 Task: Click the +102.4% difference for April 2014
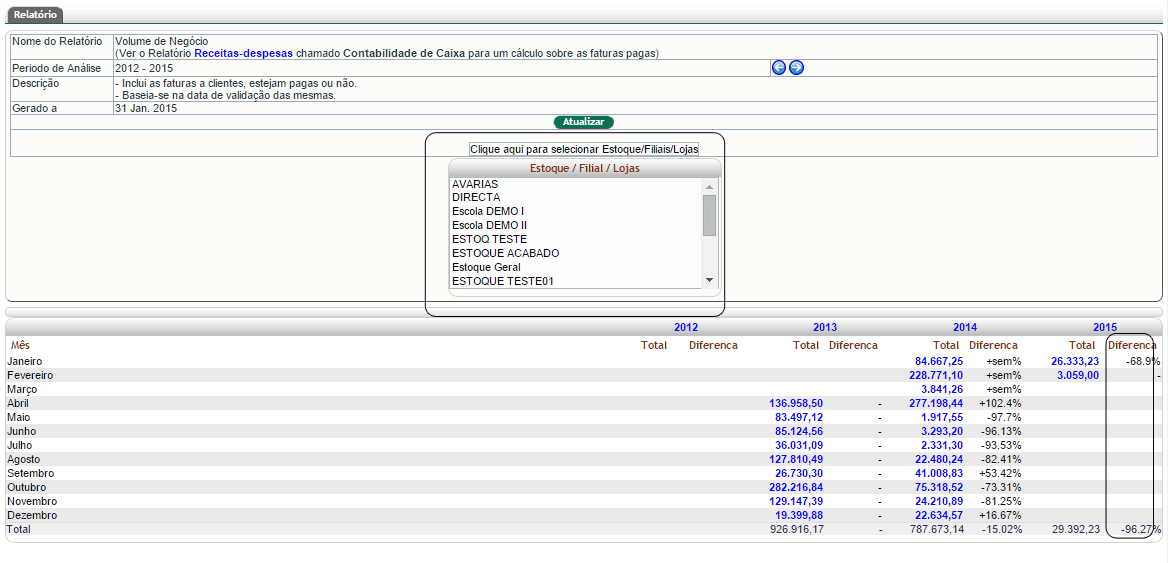[1000, 403]
